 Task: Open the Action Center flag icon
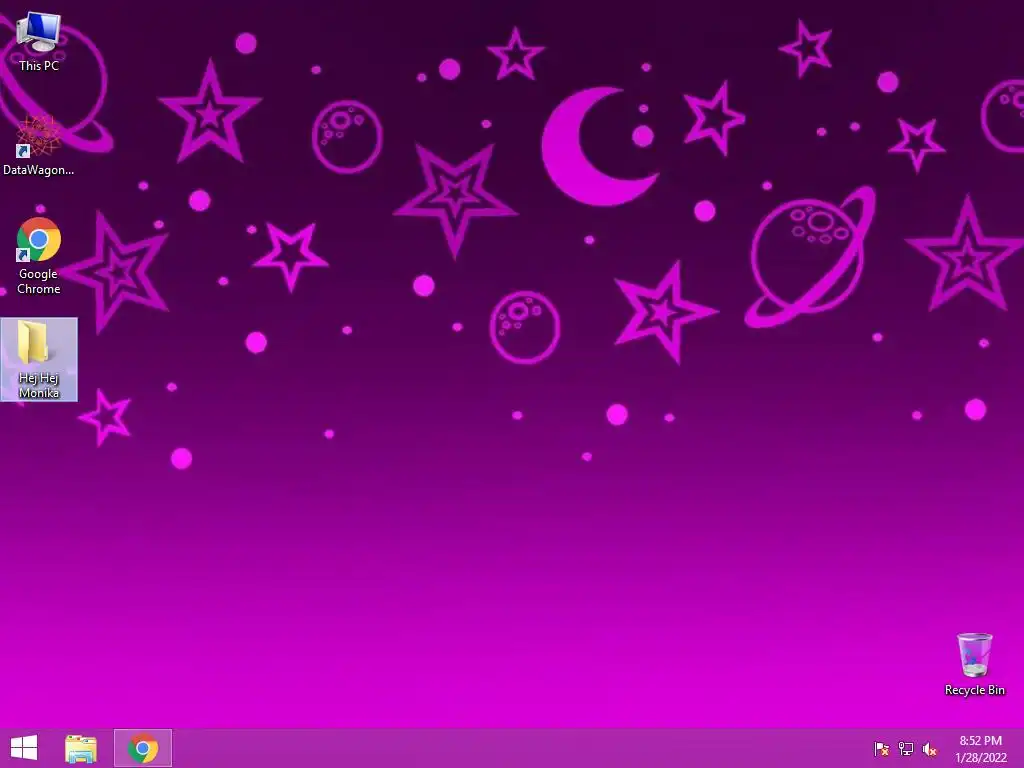coord(882,748)
